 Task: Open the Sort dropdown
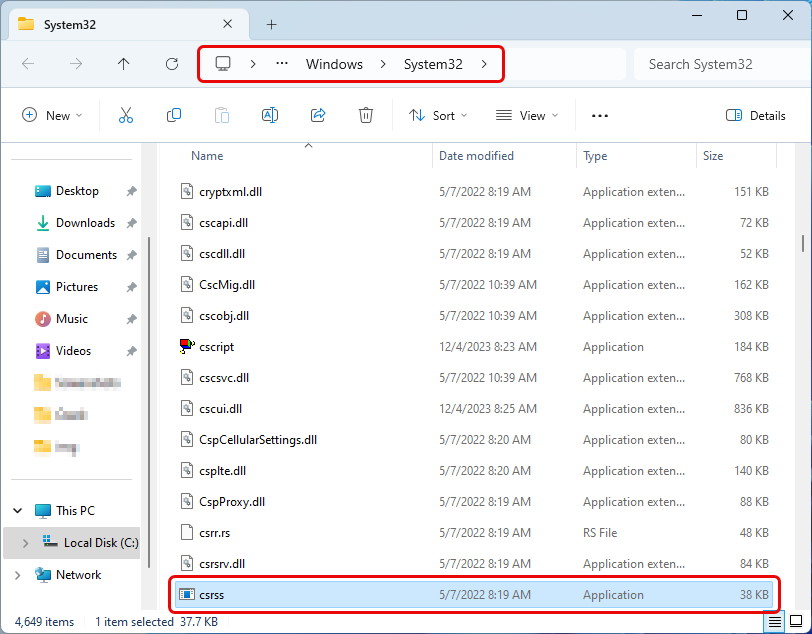[438, 115]
